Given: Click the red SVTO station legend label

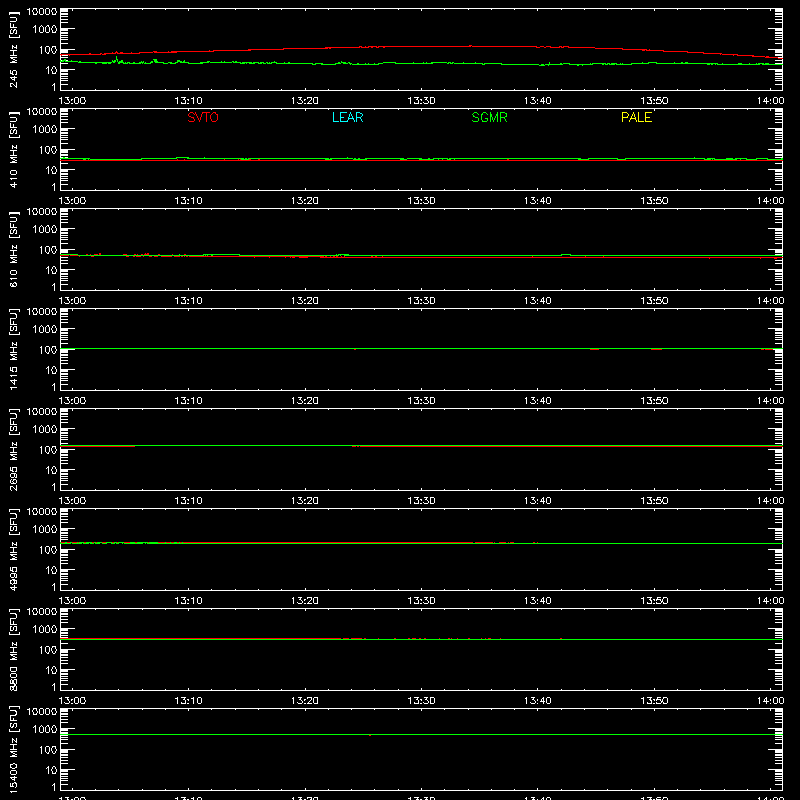Looking at the screenshot, I should tap(203, 117).
